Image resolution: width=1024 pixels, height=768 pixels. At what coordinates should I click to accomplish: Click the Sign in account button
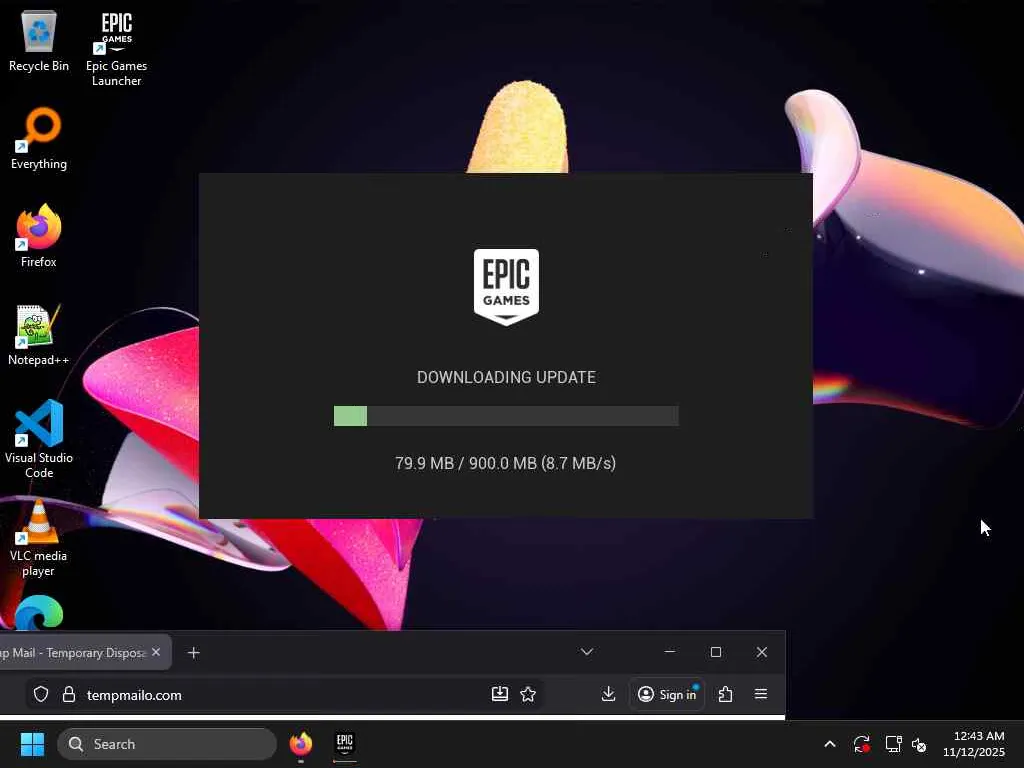pyautogui.click(x=667, y=694)
